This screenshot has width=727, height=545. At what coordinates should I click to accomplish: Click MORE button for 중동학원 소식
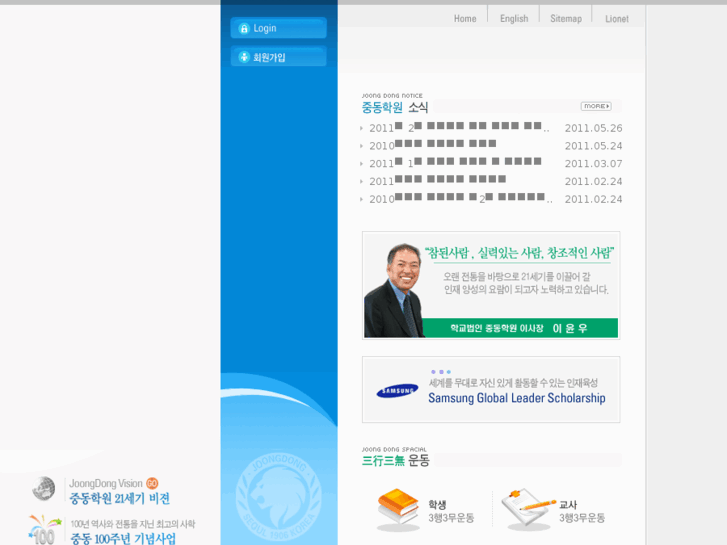click(596, 106)
